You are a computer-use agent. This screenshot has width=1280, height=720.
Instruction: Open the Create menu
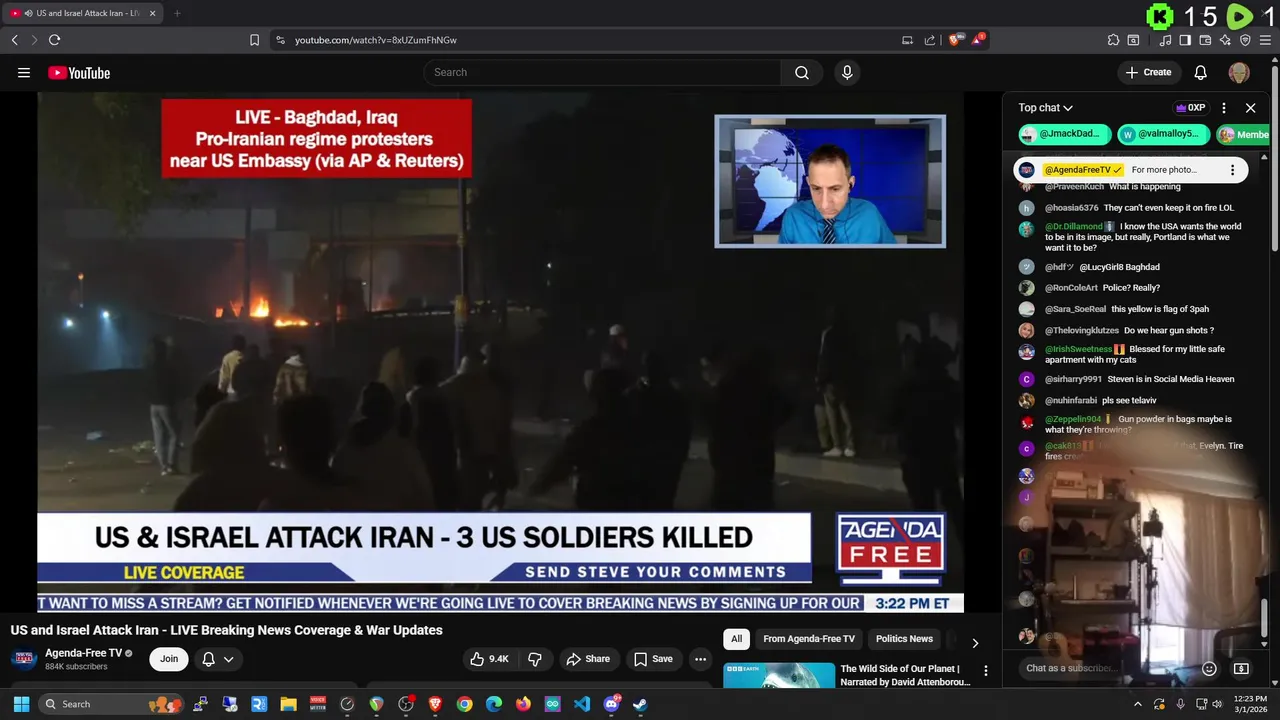(1148, 72)
